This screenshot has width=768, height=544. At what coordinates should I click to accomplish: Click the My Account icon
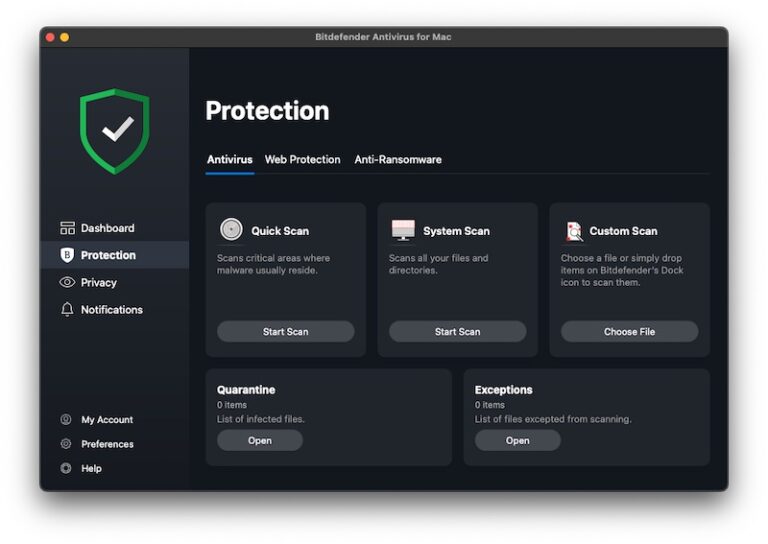pyautogui.click(x=66, y=420)
